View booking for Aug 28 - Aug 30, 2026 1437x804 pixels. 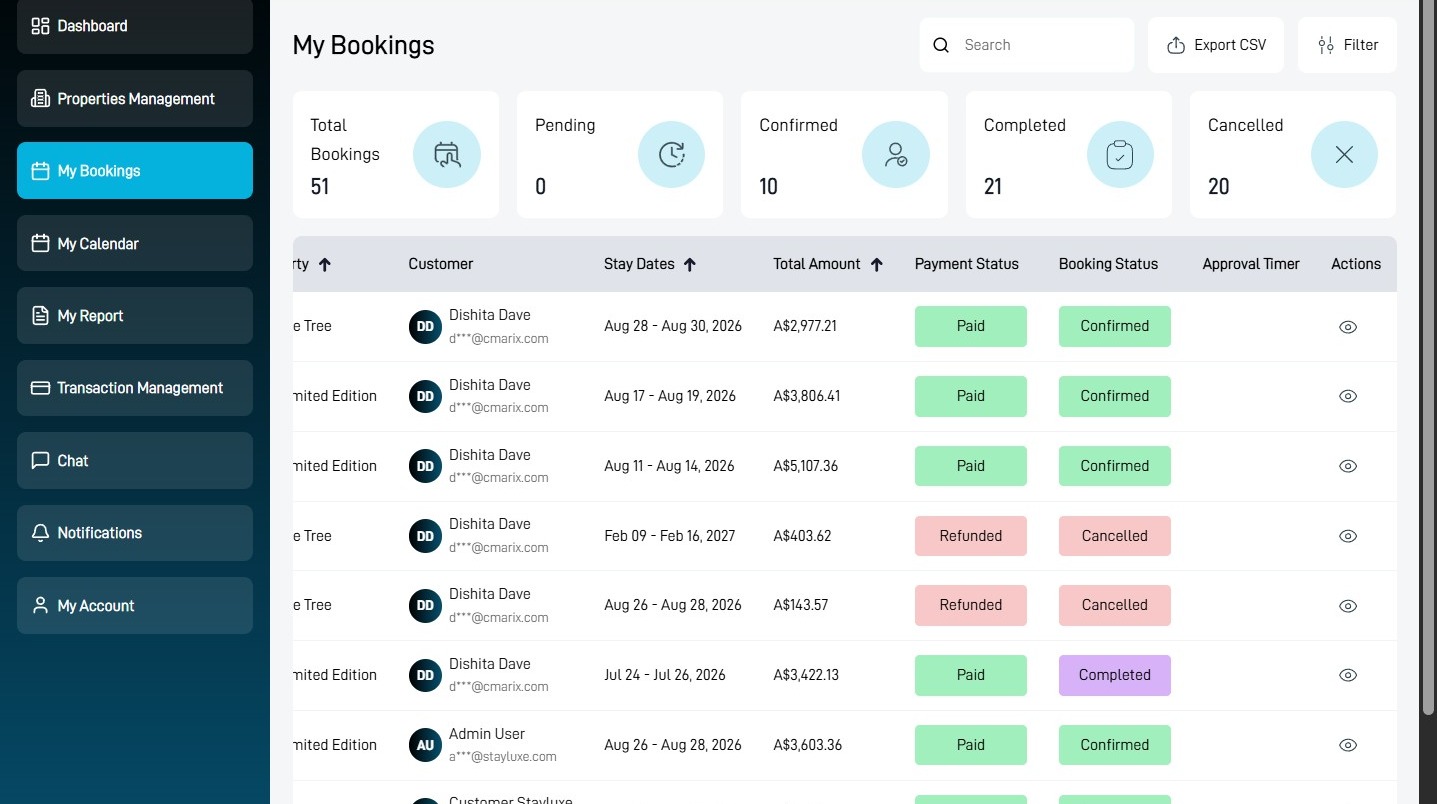pyautogui.click(x=1348, y=327)
